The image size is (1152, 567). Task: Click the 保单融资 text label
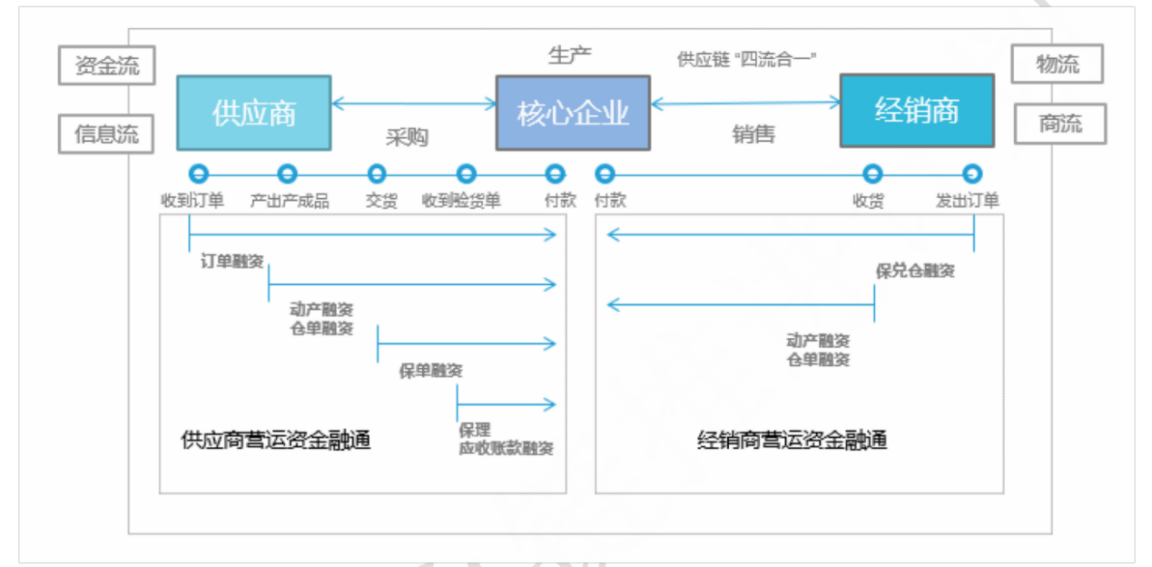(431, 371)
